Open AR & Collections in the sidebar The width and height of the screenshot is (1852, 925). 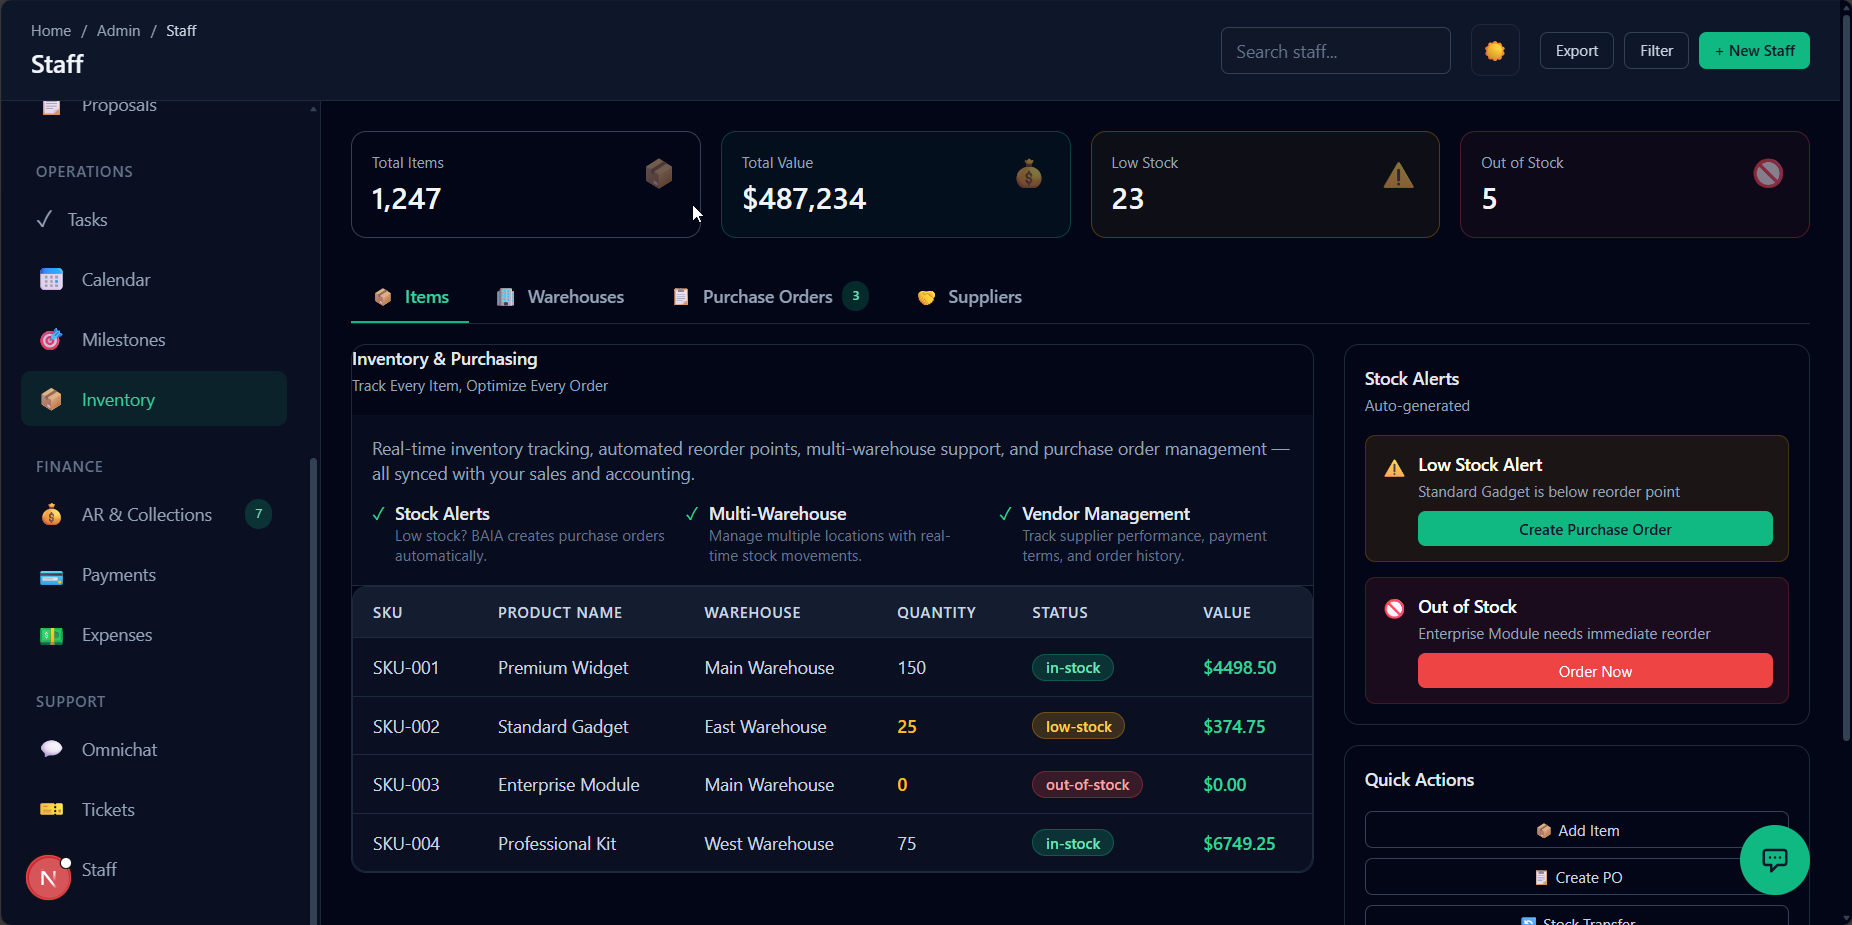(x=146, y=514)
